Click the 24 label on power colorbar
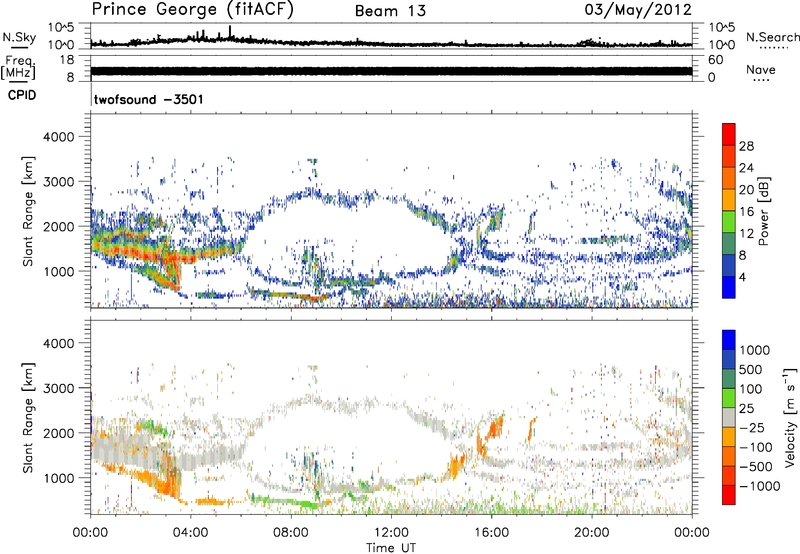800x554 pixels. coord(746,168)
